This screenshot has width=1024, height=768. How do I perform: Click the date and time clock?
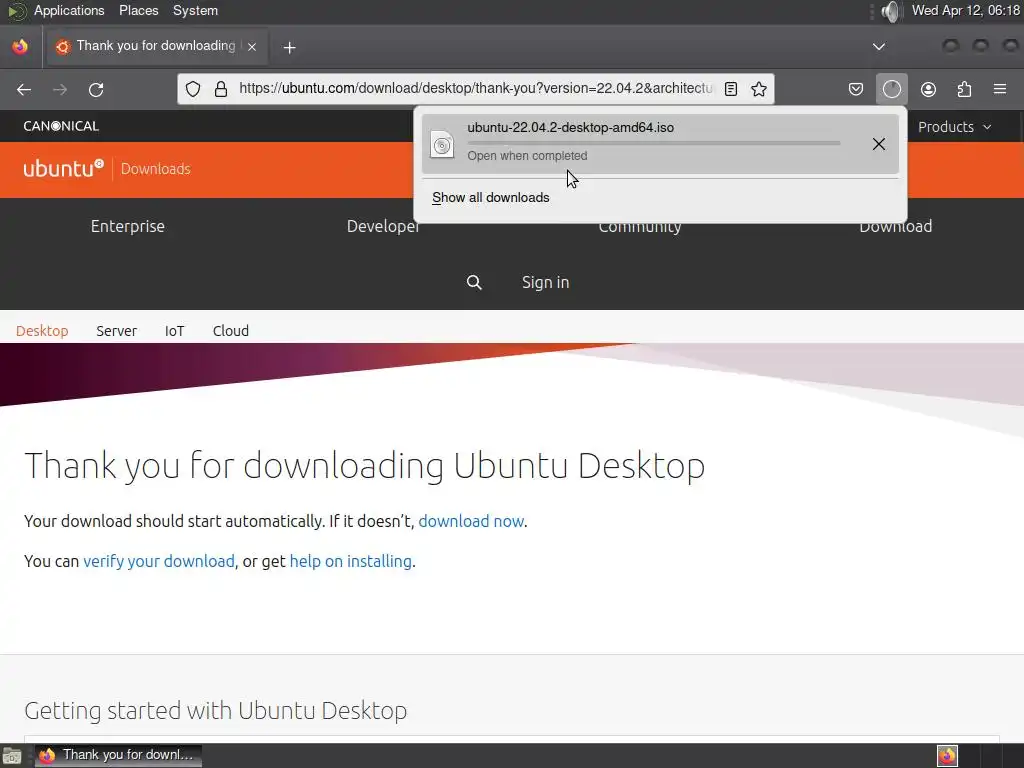pyautogui.click(x=966, y=10)
